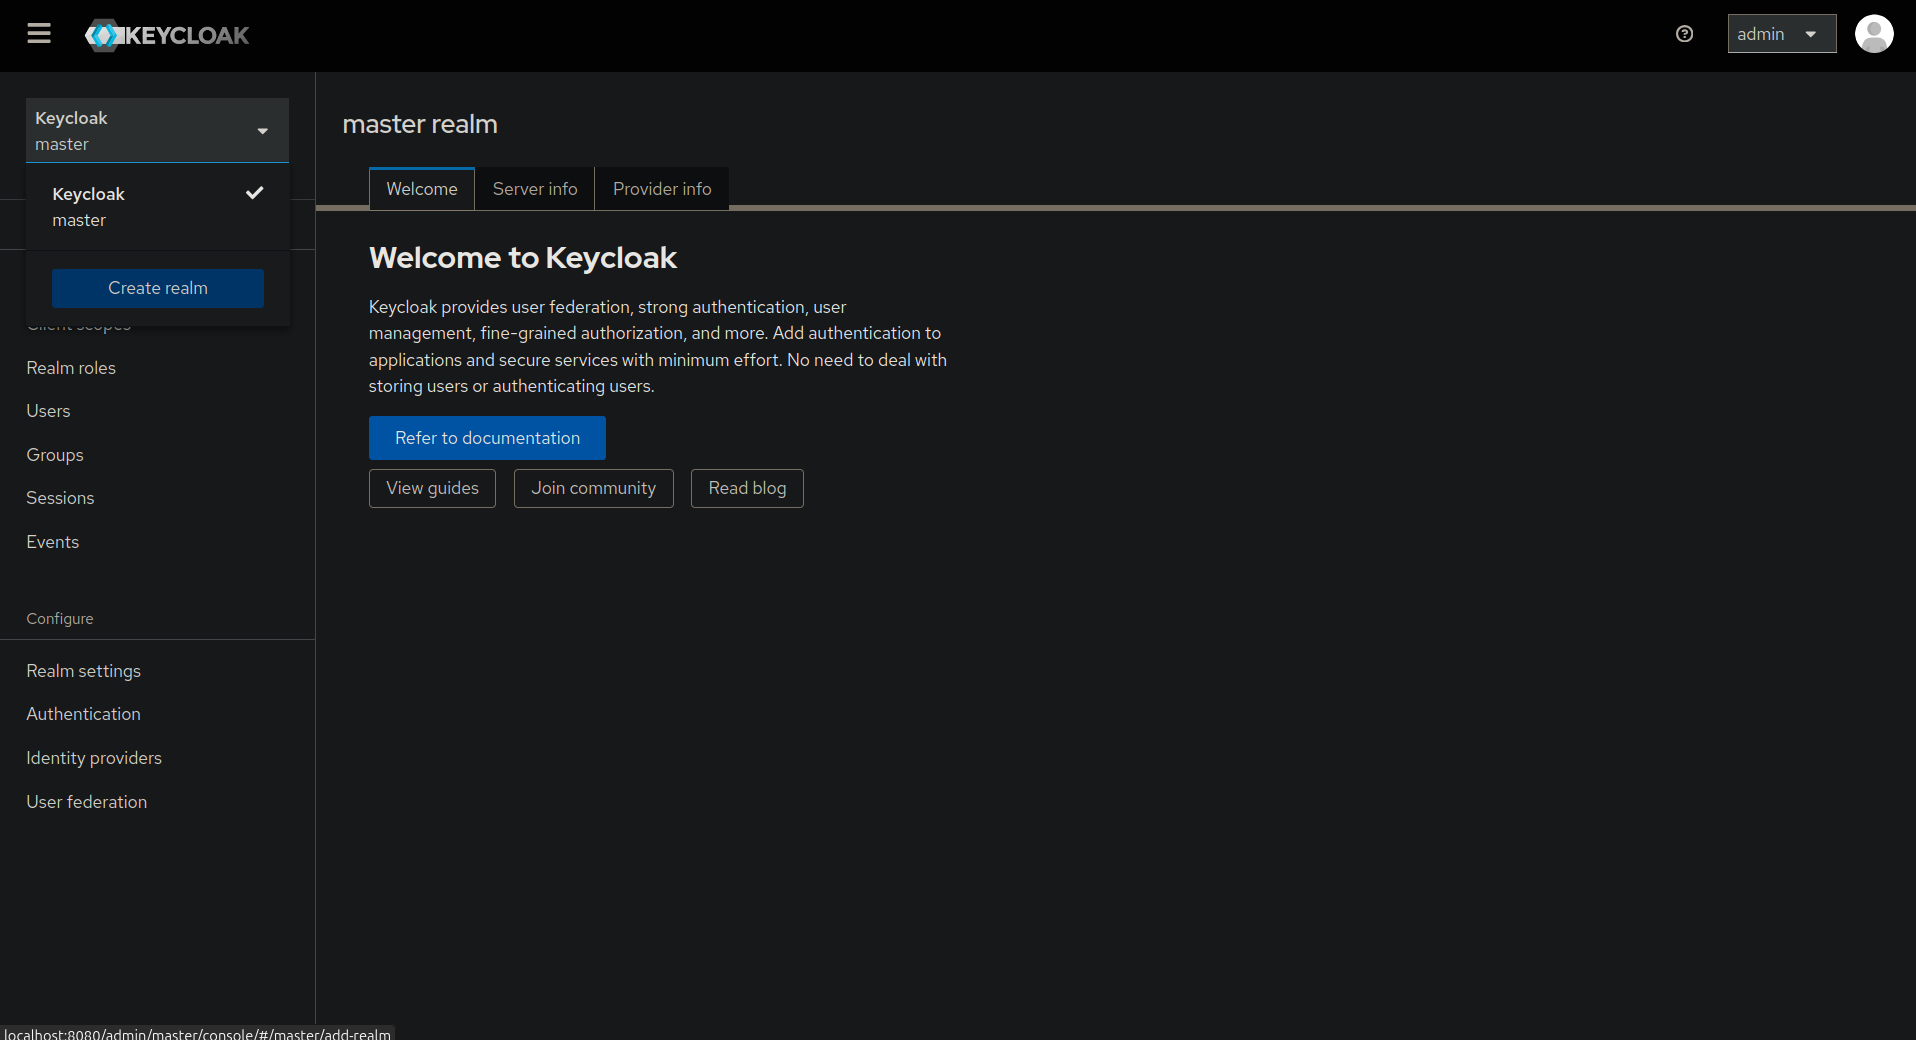The image size is (1916, 1040).
Task: Toggle the hamburger navigation menu
Action: tap(39, 34)
